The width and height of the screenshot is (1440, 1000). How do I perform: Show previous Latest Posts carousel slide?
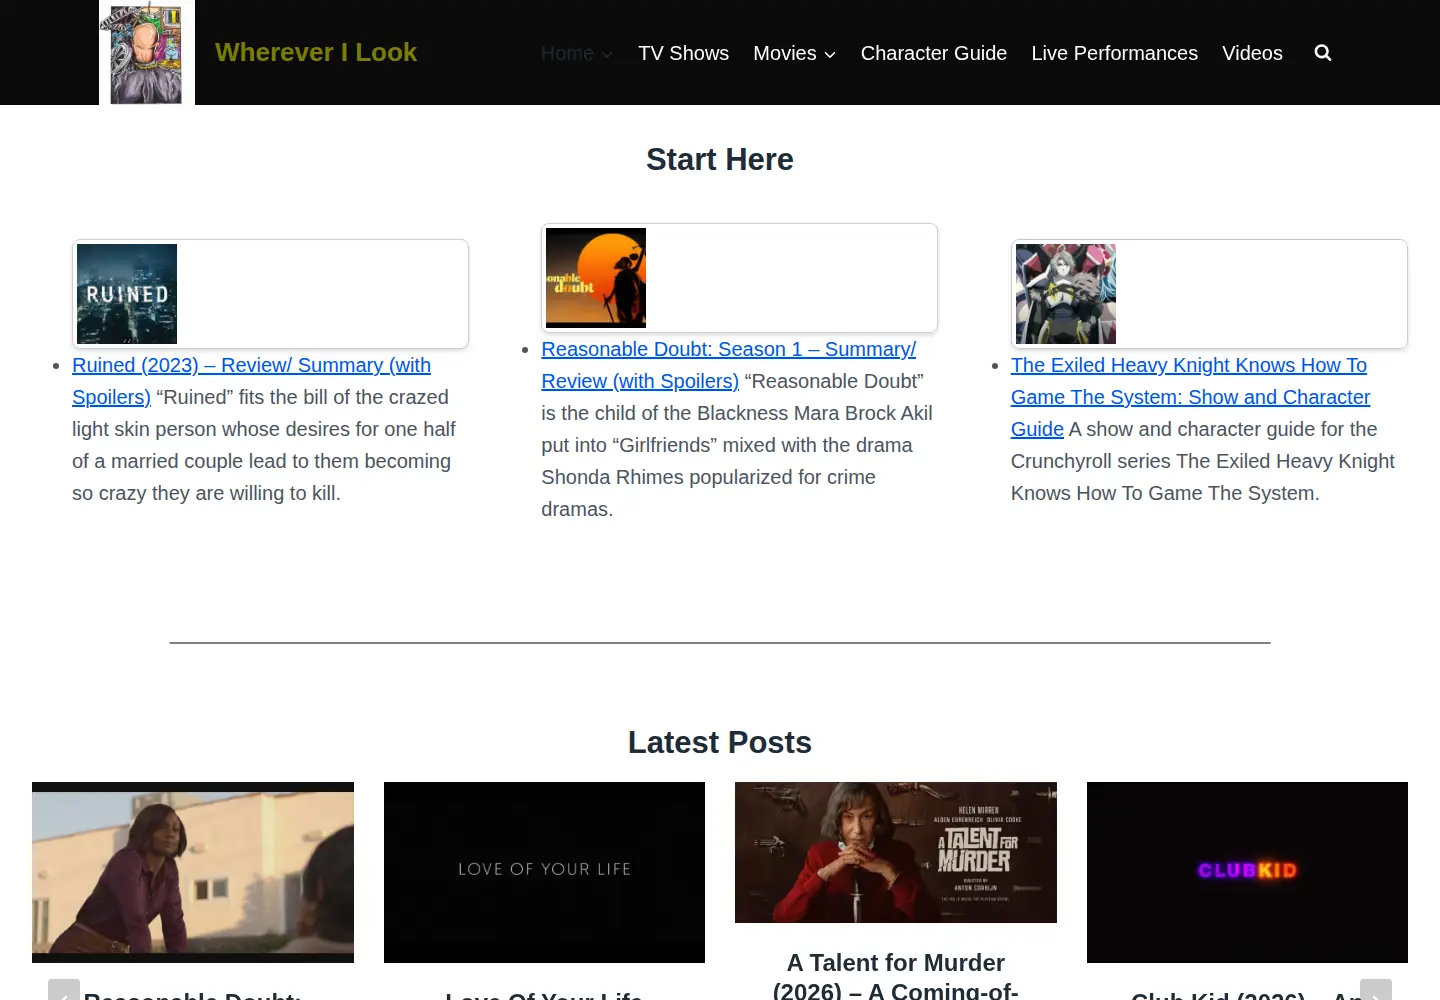pos(64,992)
